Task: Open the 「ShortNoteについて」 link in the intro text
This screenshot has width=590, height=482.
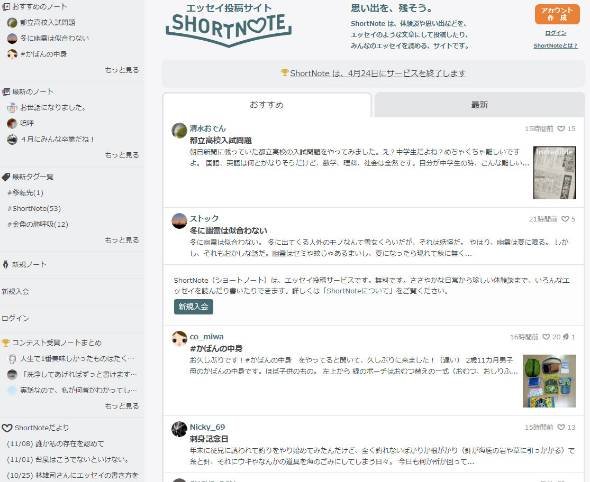Action: click(358, 291)
